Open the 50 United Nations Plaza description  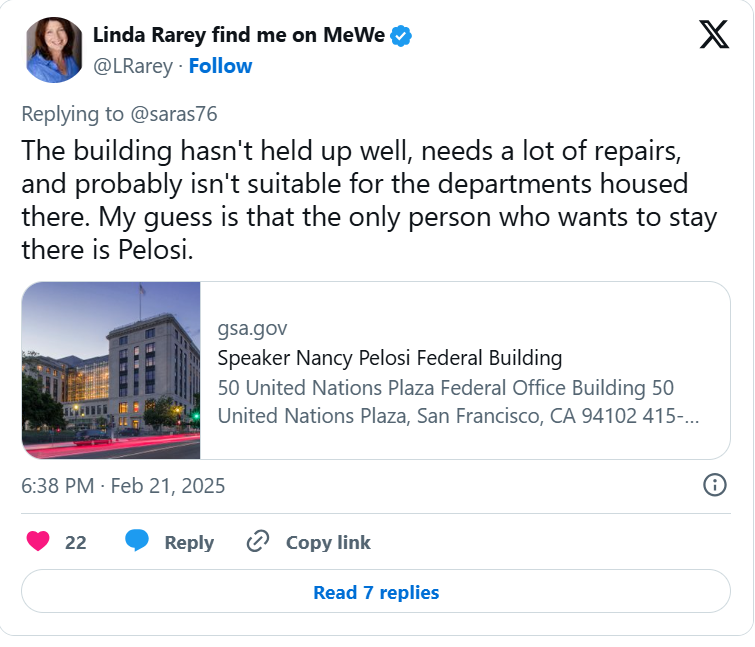458,402
